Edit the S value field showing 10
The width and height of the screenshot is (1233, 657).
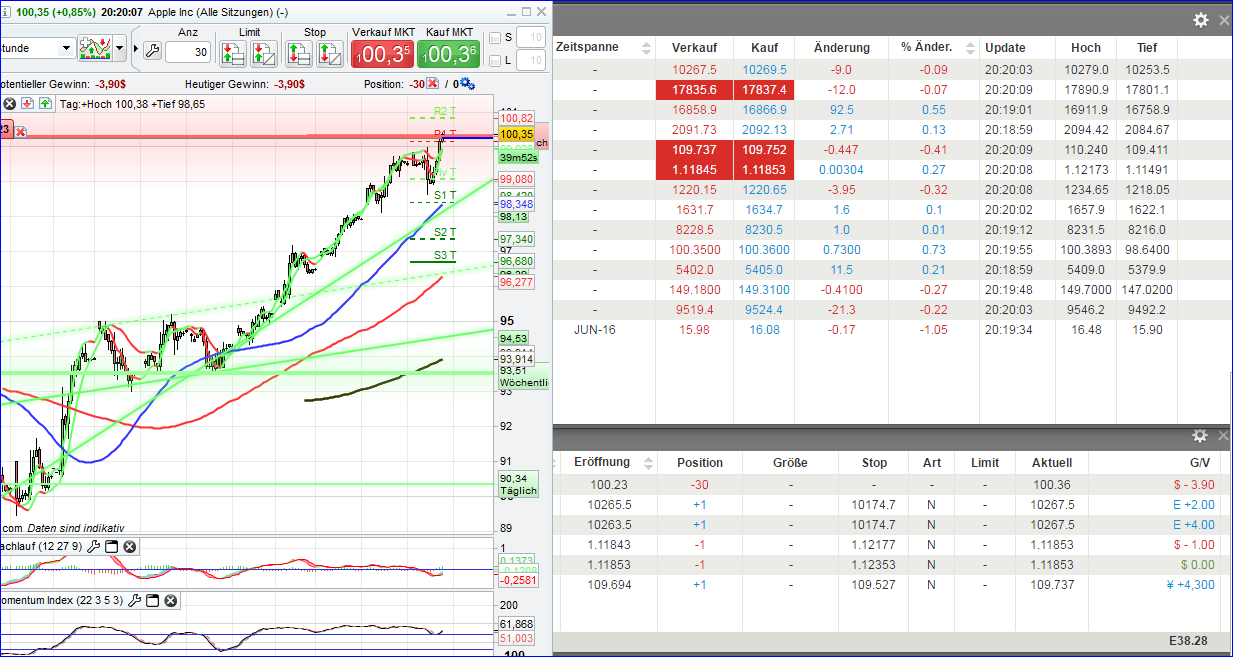531,38
